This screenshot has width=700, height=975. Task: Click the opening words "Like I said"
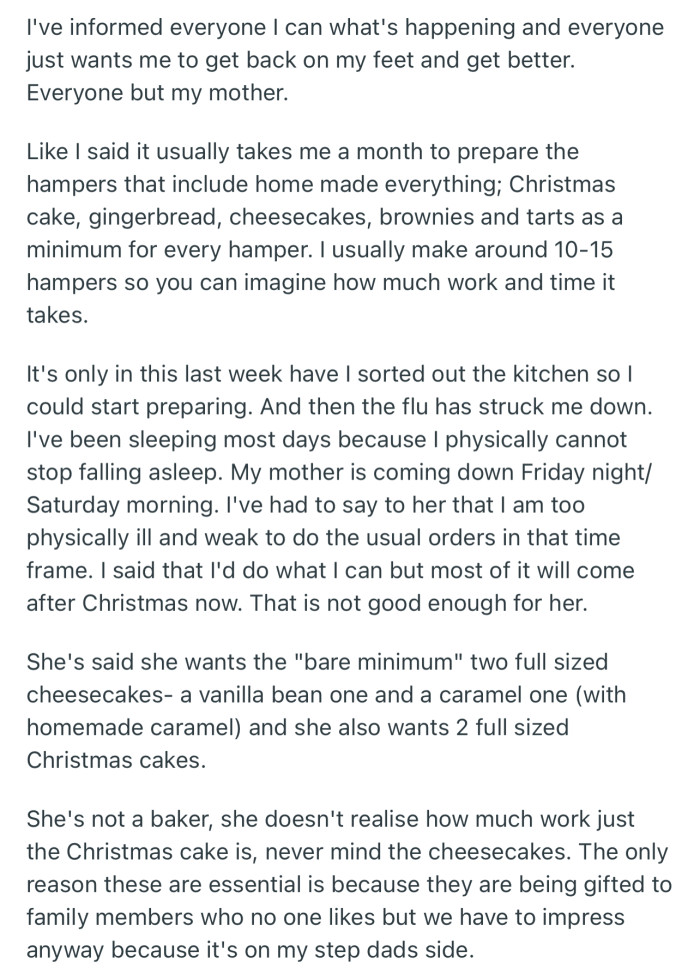coord(73,154)
